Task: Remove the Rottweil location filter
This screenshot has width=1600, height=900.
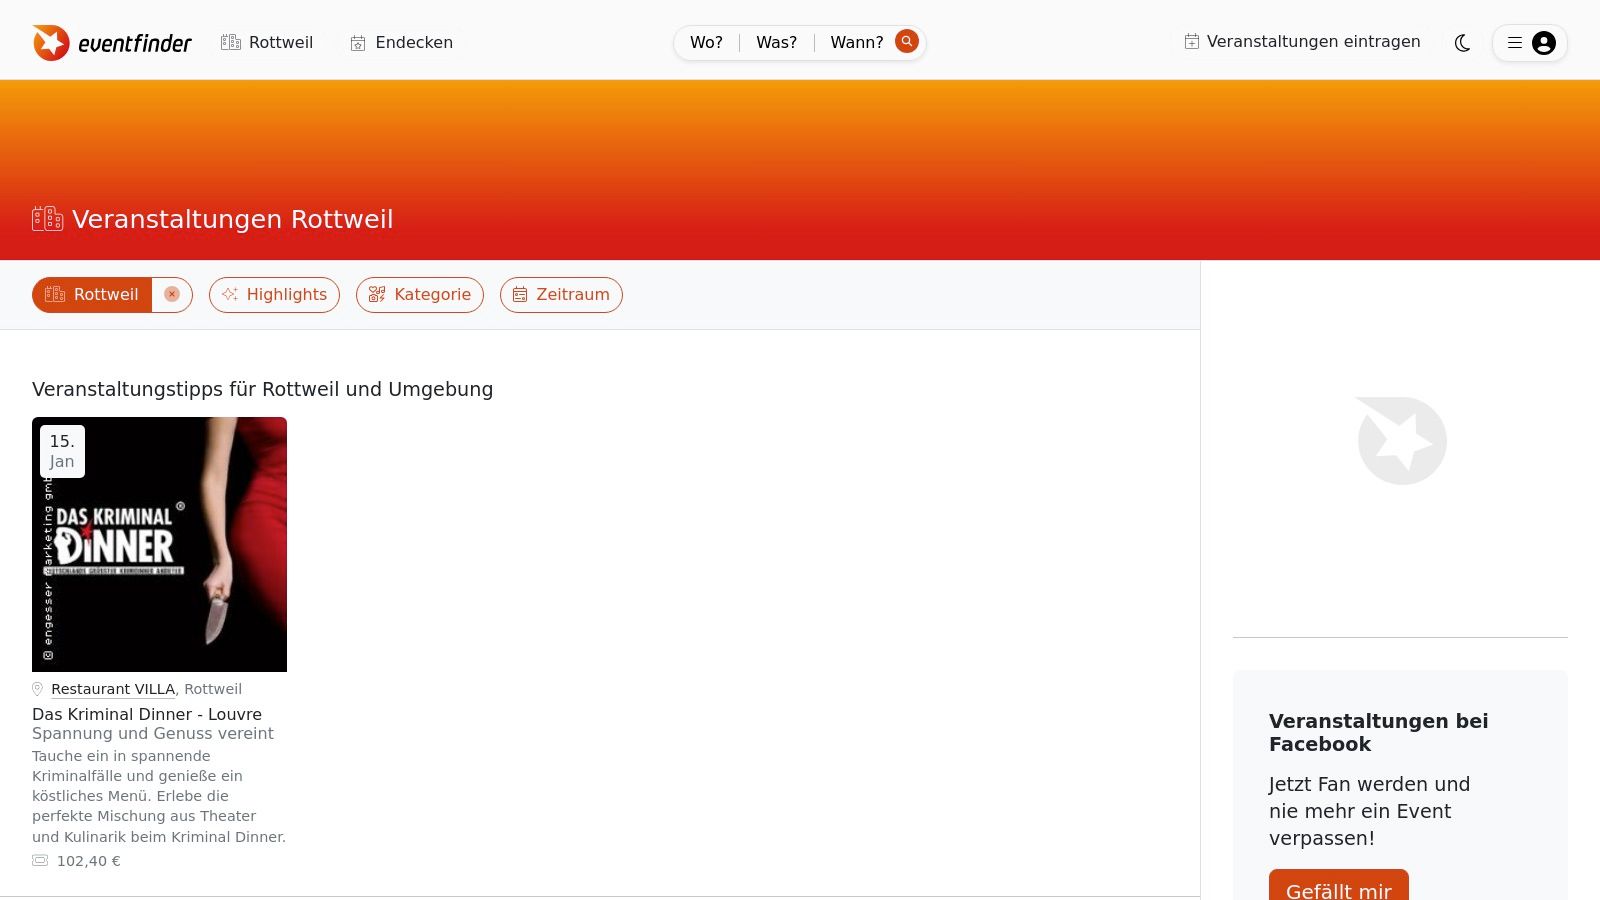Action: pyautogui.click(x=172, y=294)
